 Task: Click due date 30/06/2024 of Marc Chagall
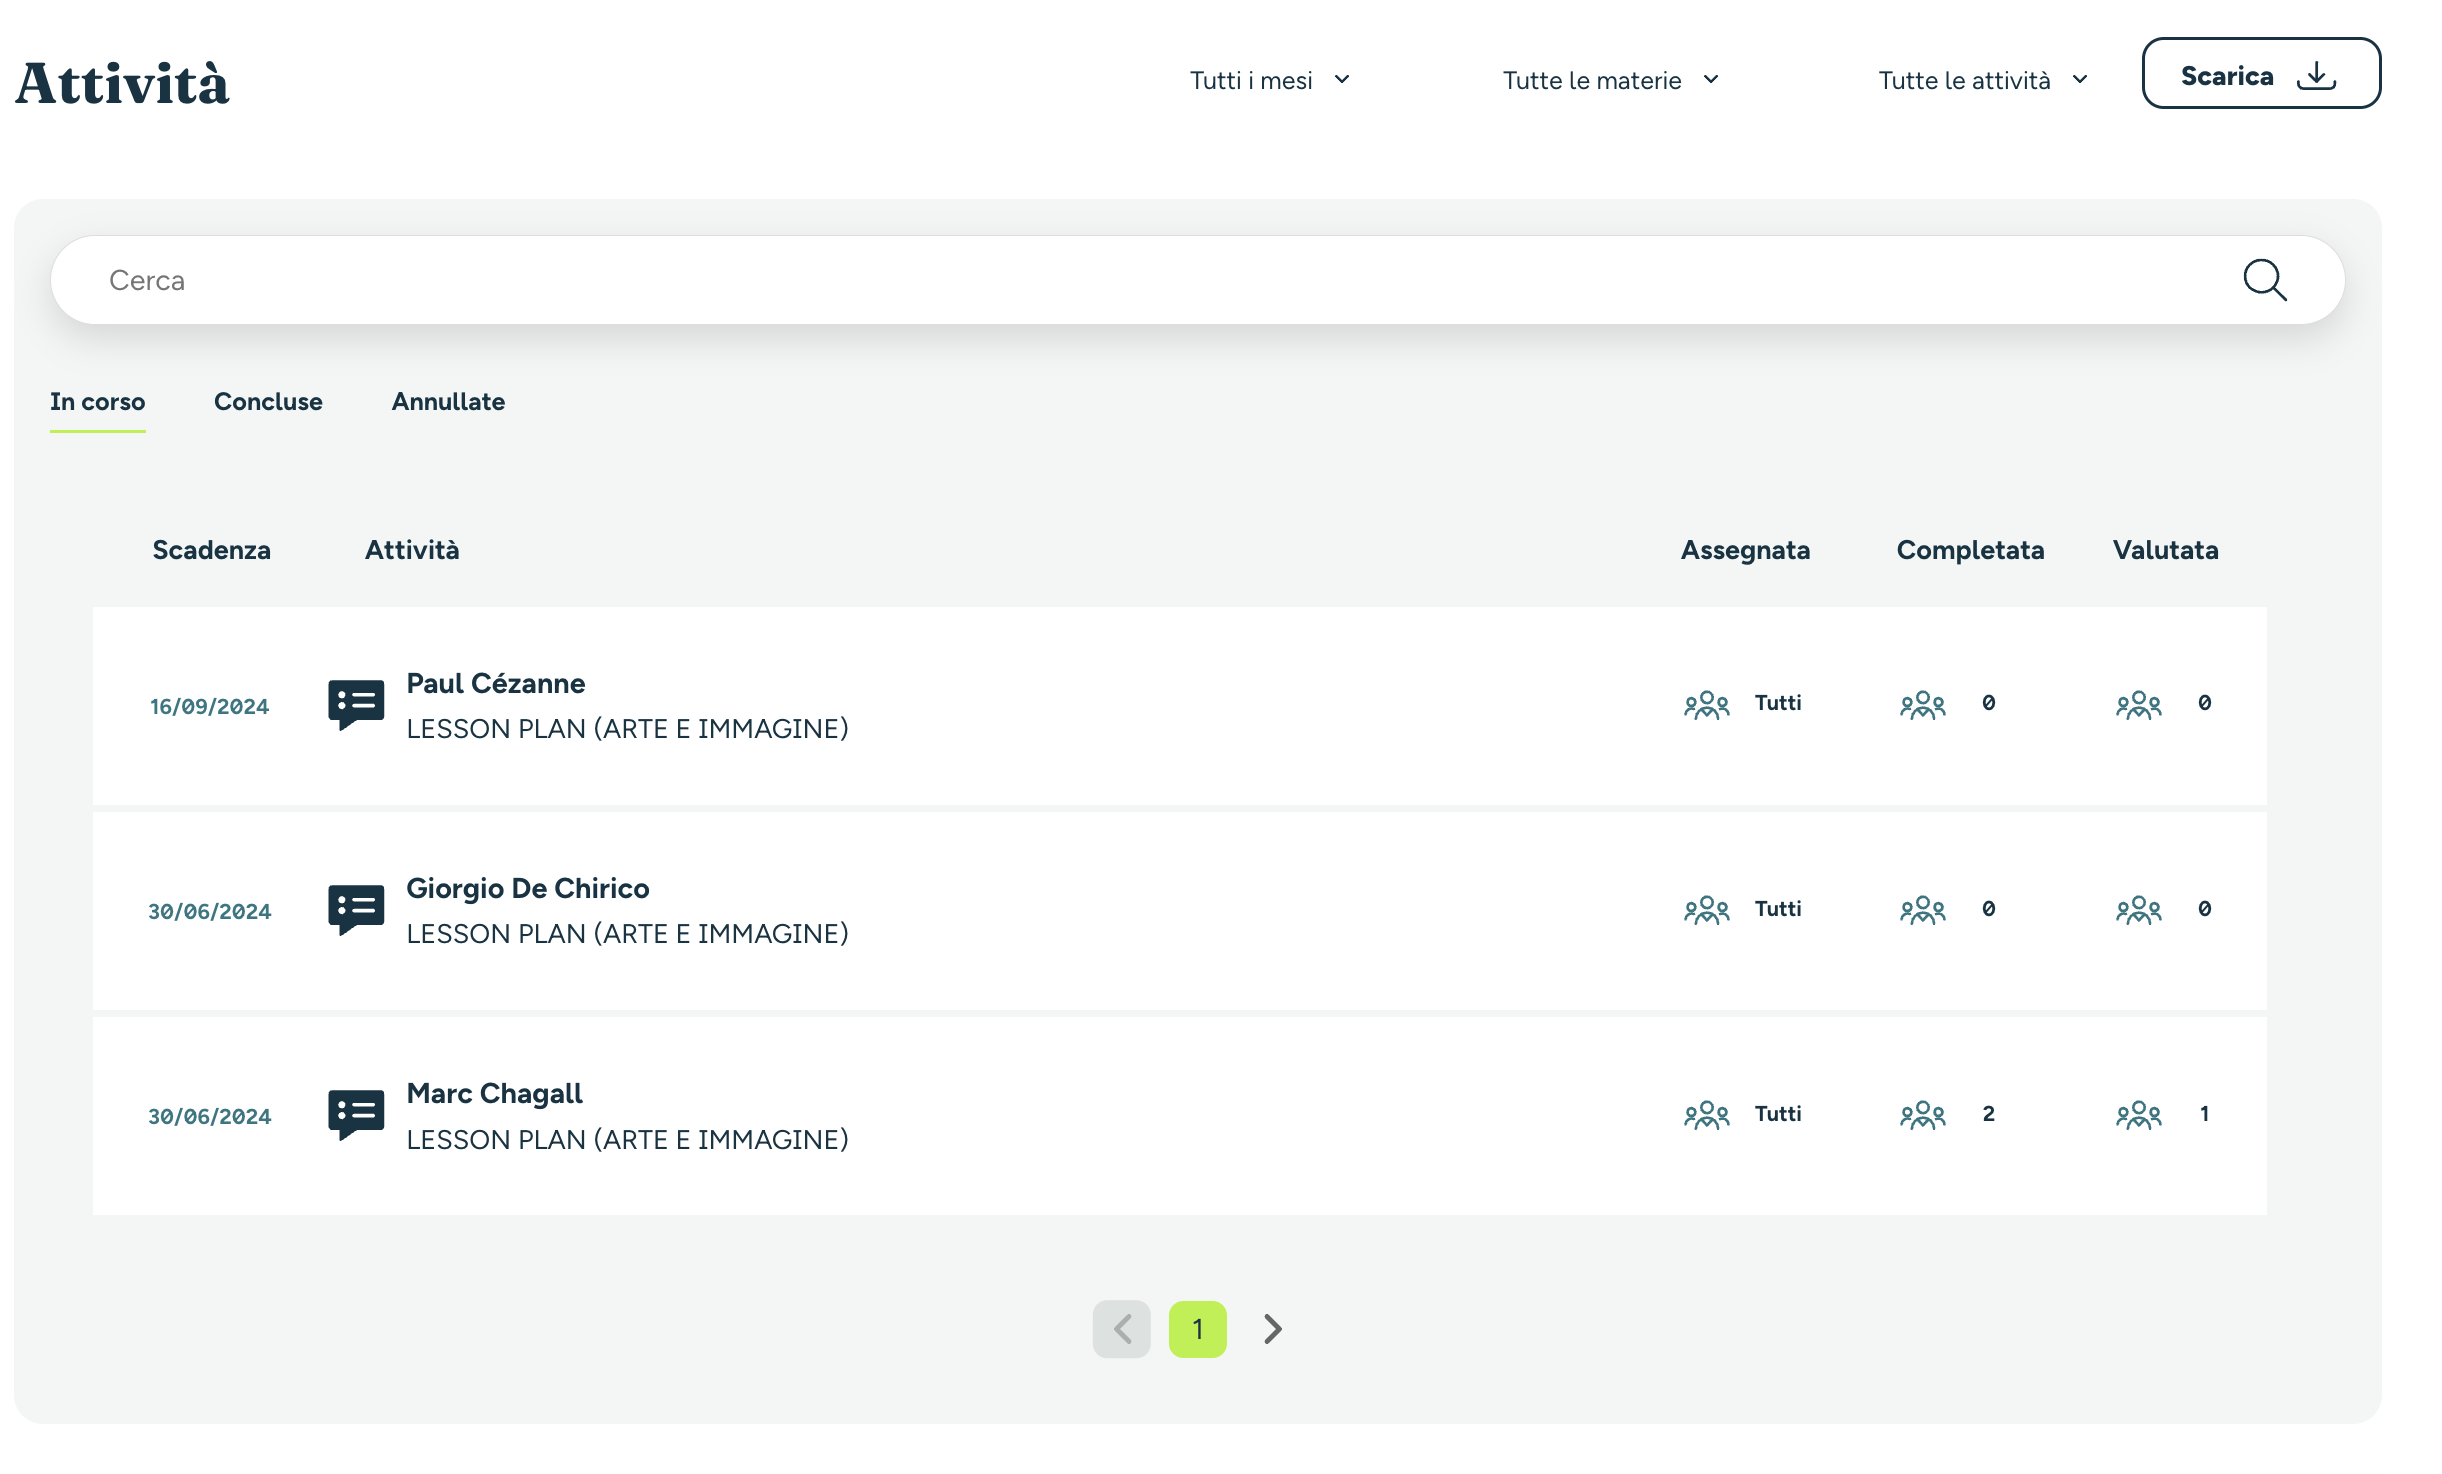(x=210, y=1117)
